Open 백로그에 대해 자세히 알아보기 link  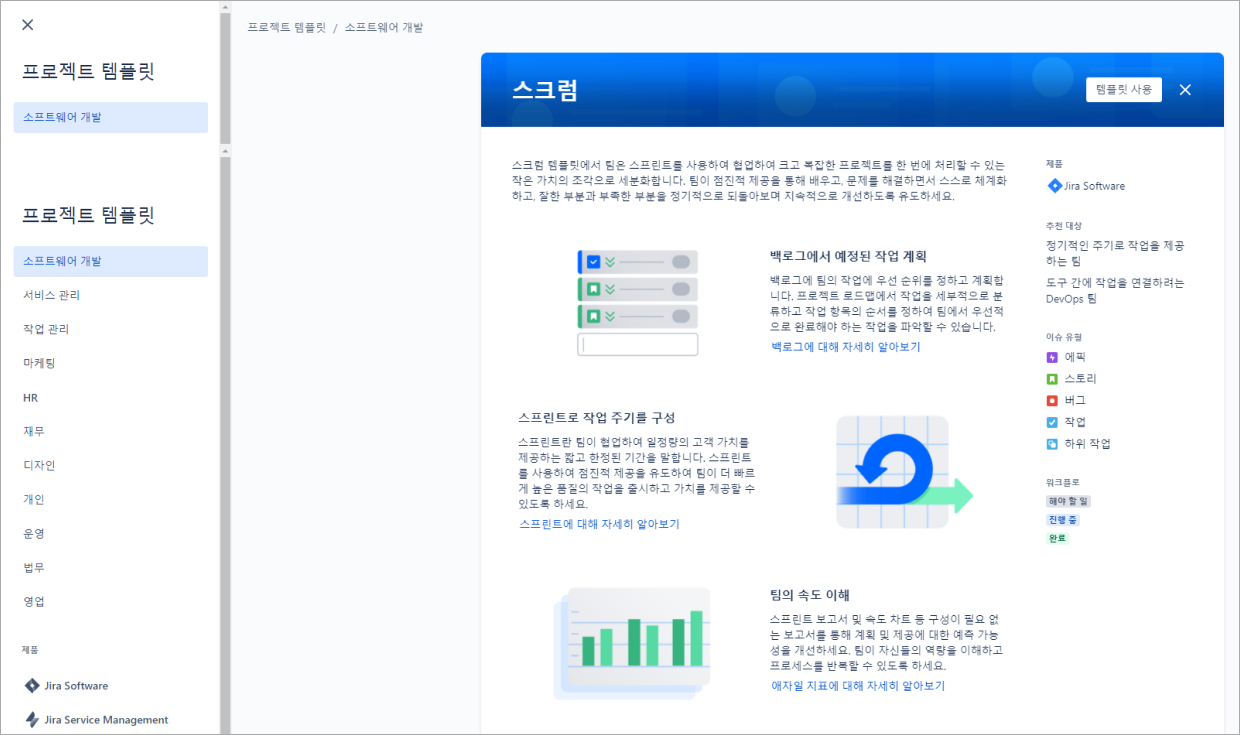(845, 347)
